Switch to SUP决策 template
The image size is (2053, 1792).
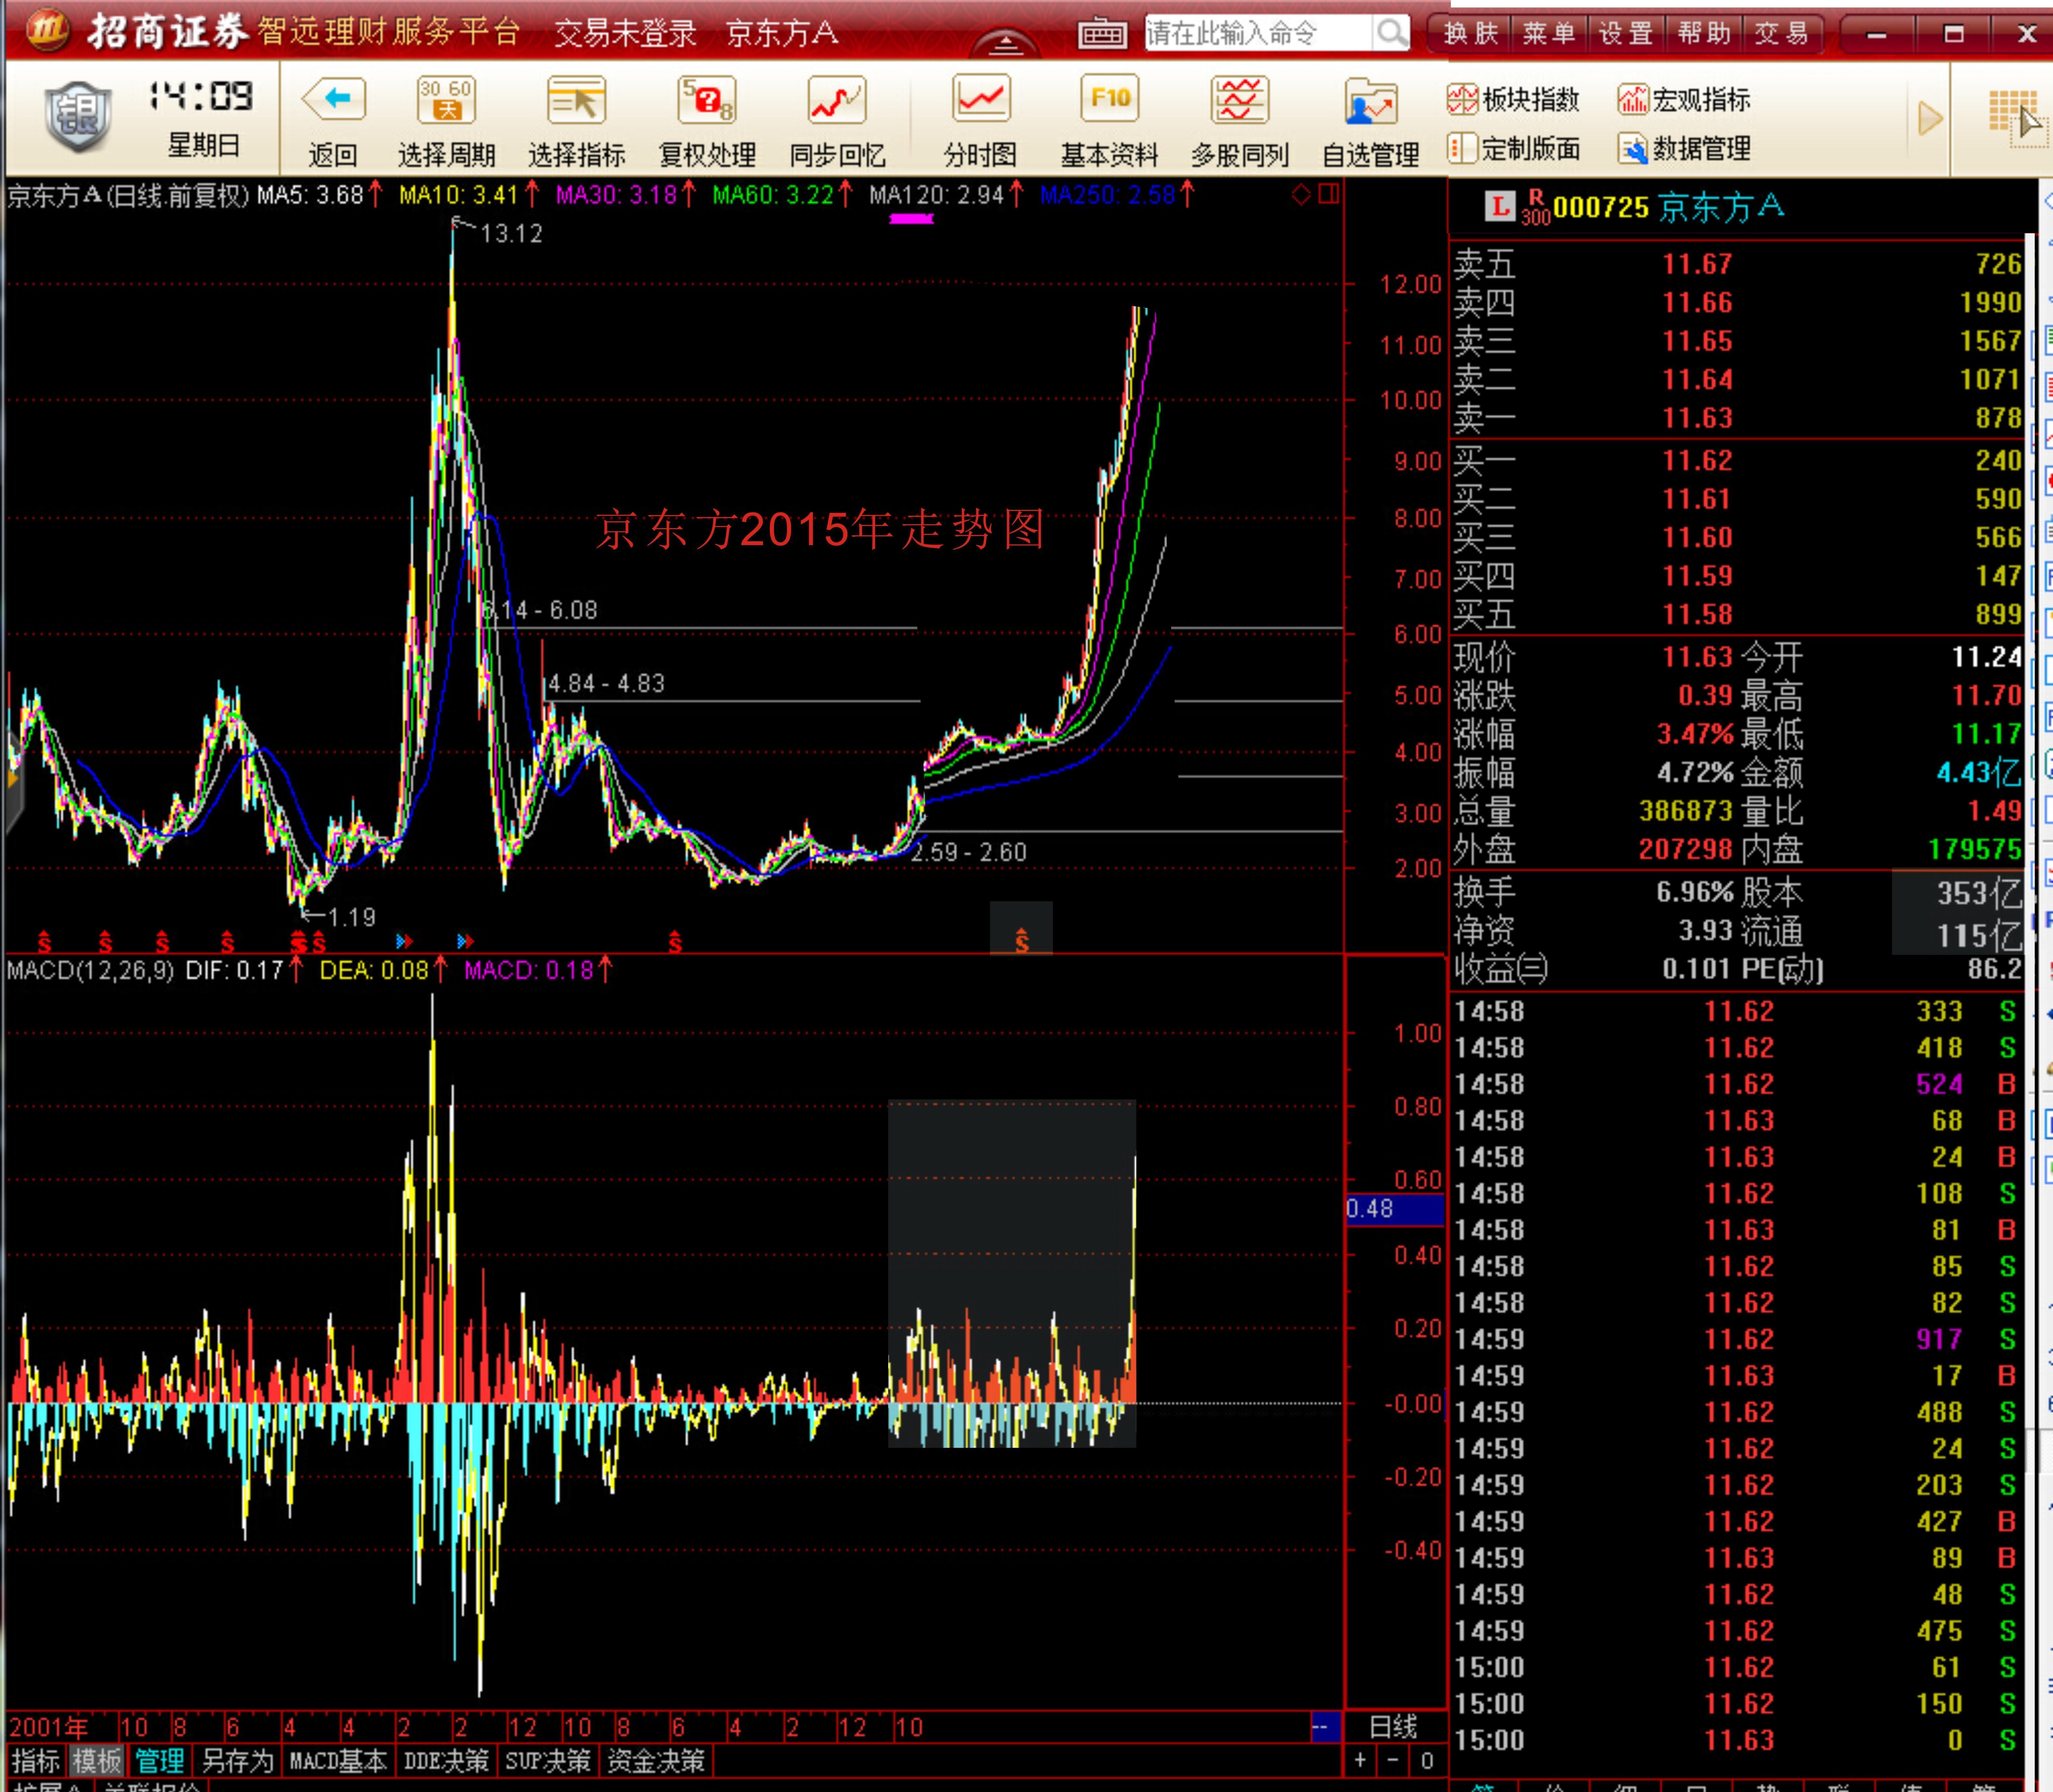(x=548, y=1761)
